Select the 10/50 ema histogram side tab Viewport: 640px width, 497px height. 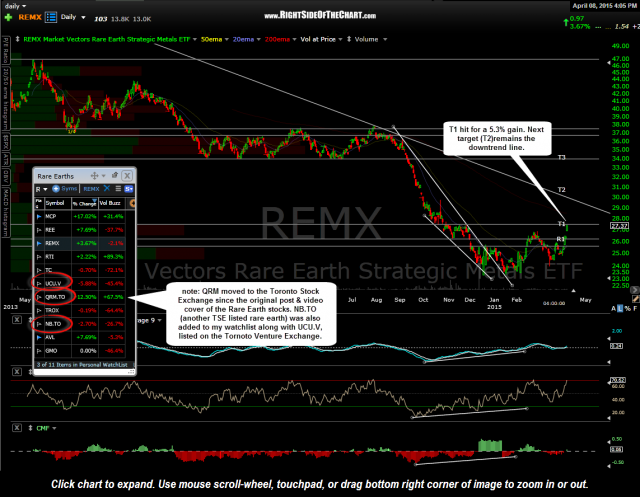(6, 99)
